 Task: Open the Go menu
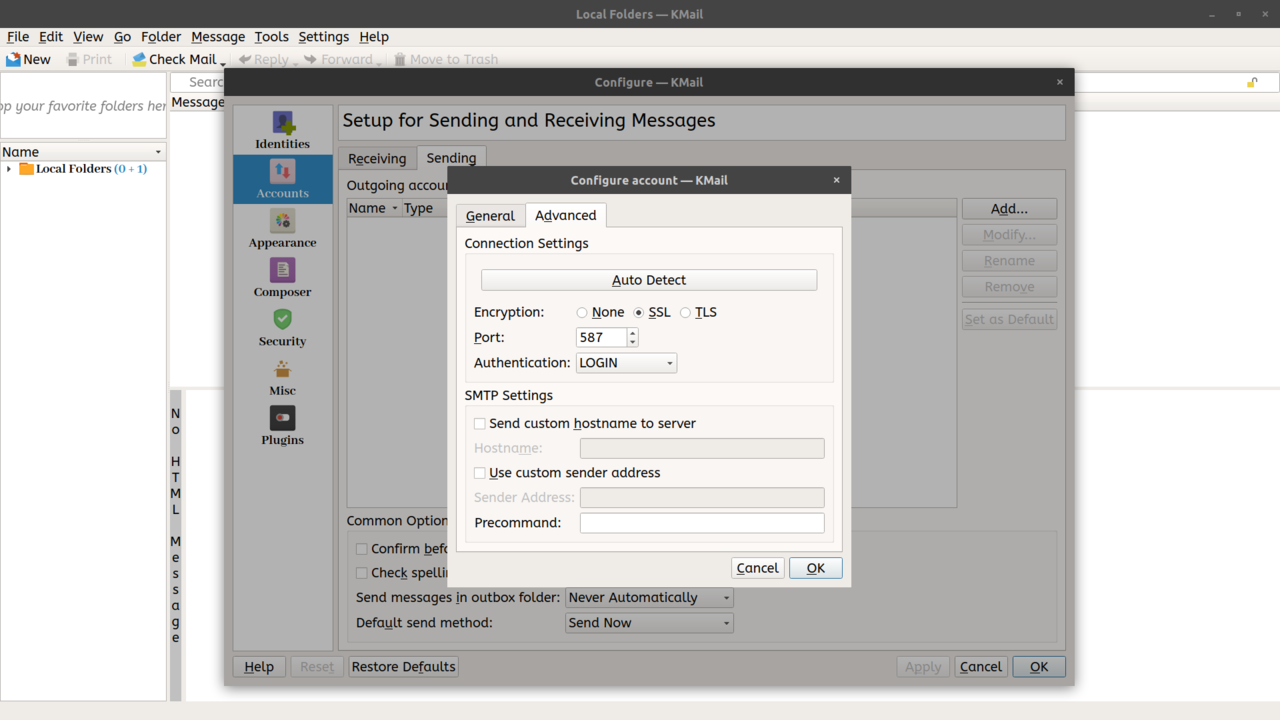(122, 37)
